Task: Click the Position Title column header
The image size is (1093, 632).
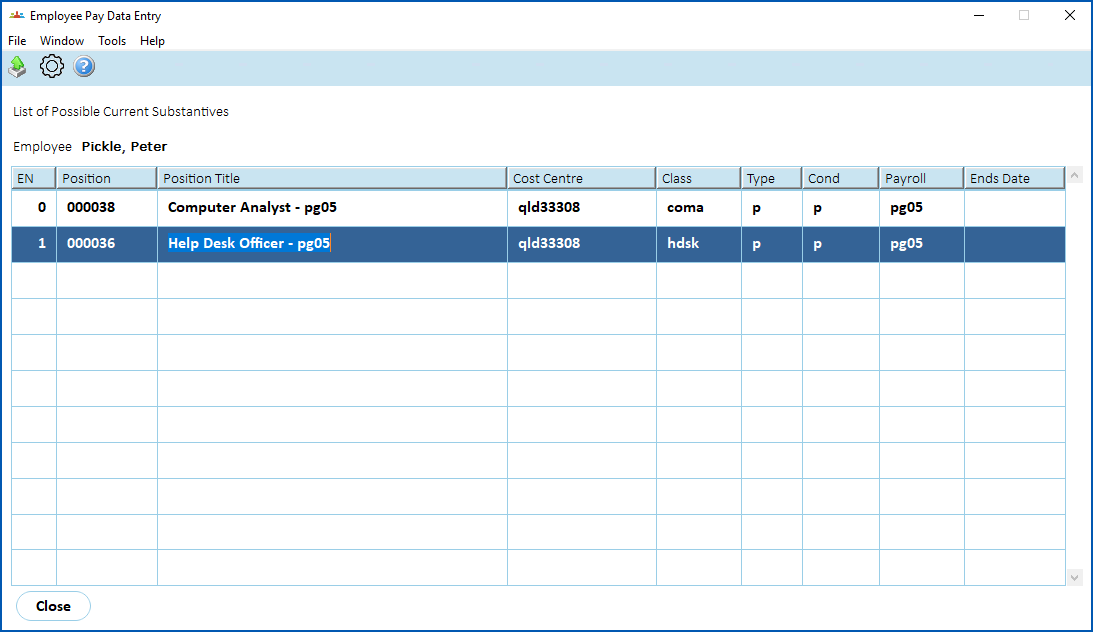Action: [333, 178]
